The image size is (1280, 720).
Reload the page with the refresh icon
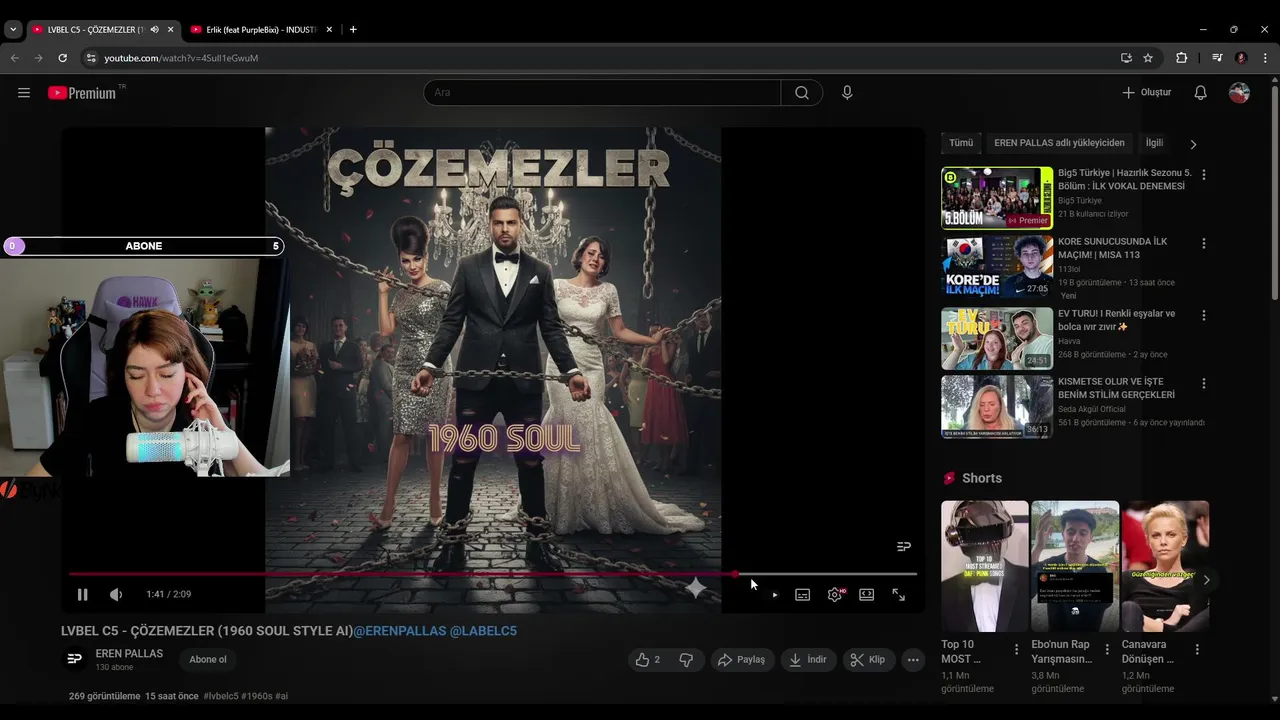[62, 58]
